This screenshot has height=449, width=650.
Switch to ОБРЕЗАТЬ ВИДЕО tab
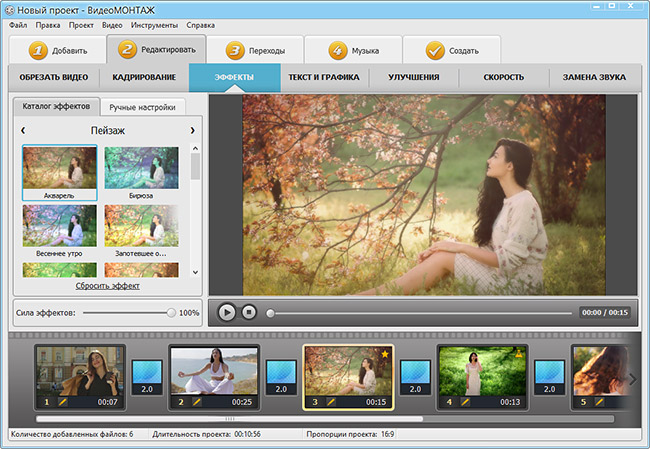point(54,78)
